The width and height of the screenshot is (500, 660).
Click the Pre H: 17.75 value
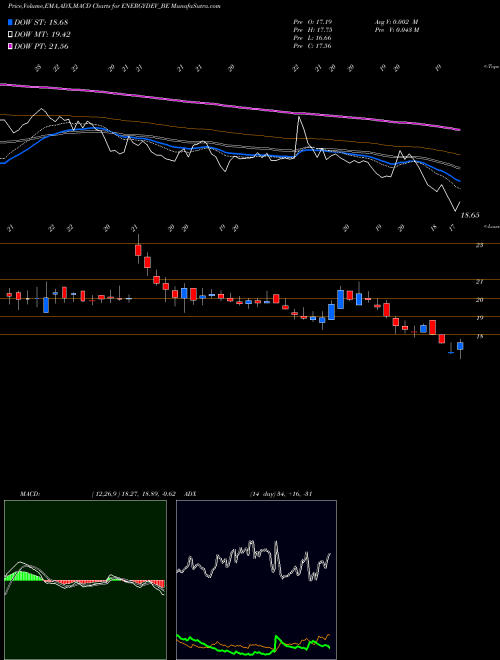(313, 30)
